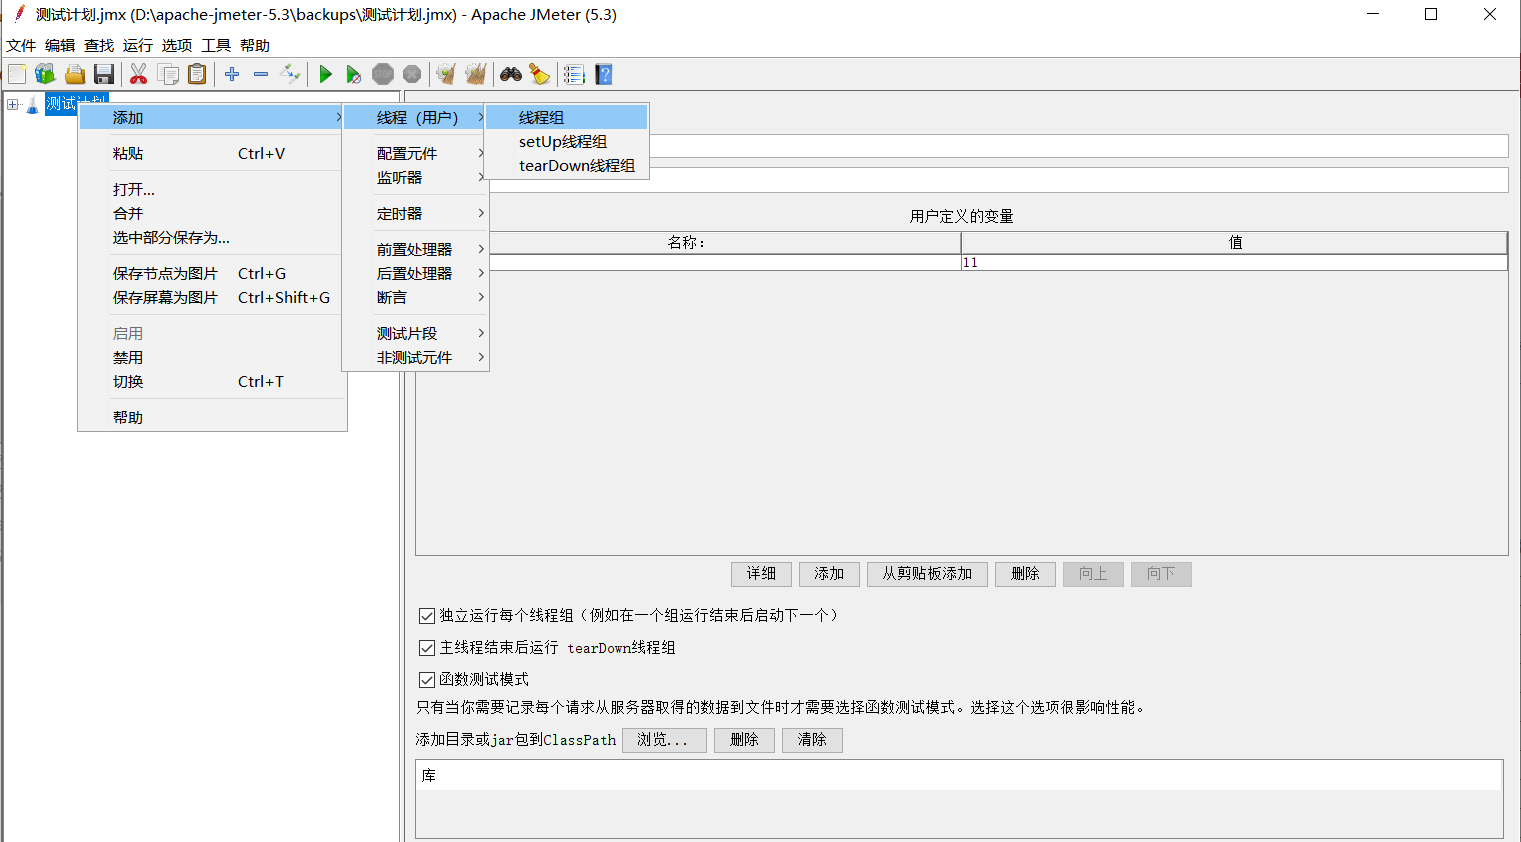Open the 工具 menu

pos(216,45)
